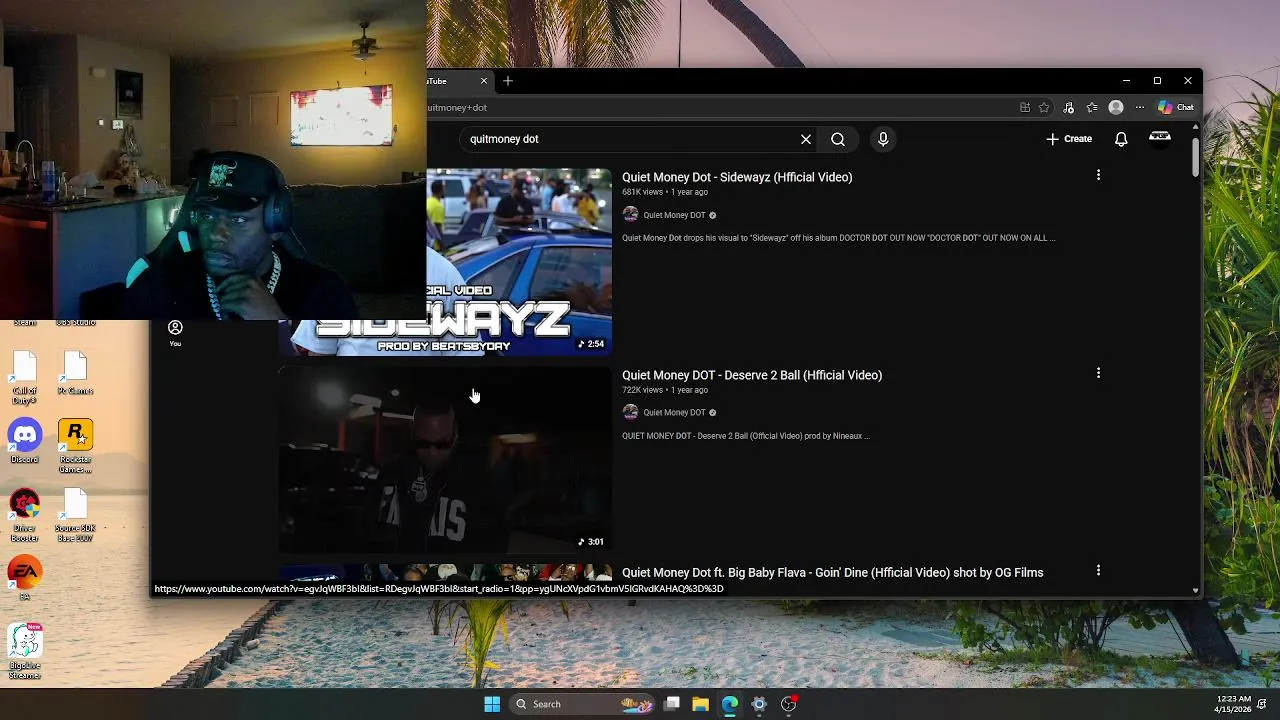
Task: Open Quiet Money Dot channel under Sidewayz
Action: coord(674,215)
